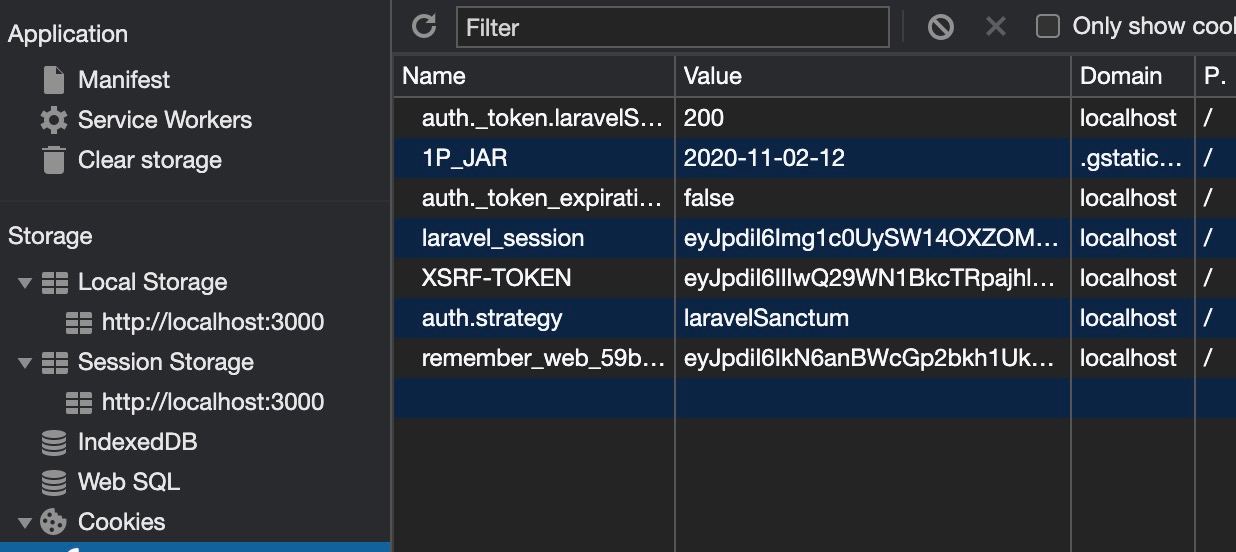Open the Manifest section
Screen dimensions: 1236x552
click(x=124, y=80)
